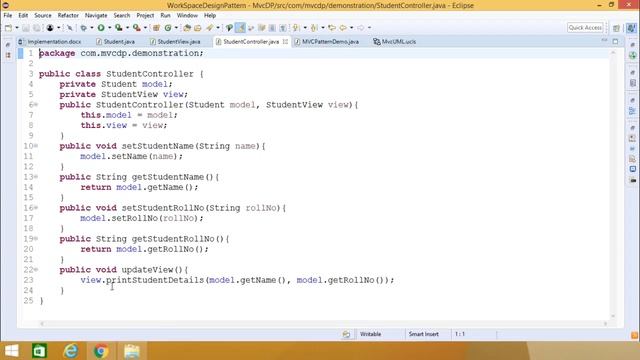Click the horizontal editor scrollbar
Screen dimensions: 640x360
(x=324, y=324)
